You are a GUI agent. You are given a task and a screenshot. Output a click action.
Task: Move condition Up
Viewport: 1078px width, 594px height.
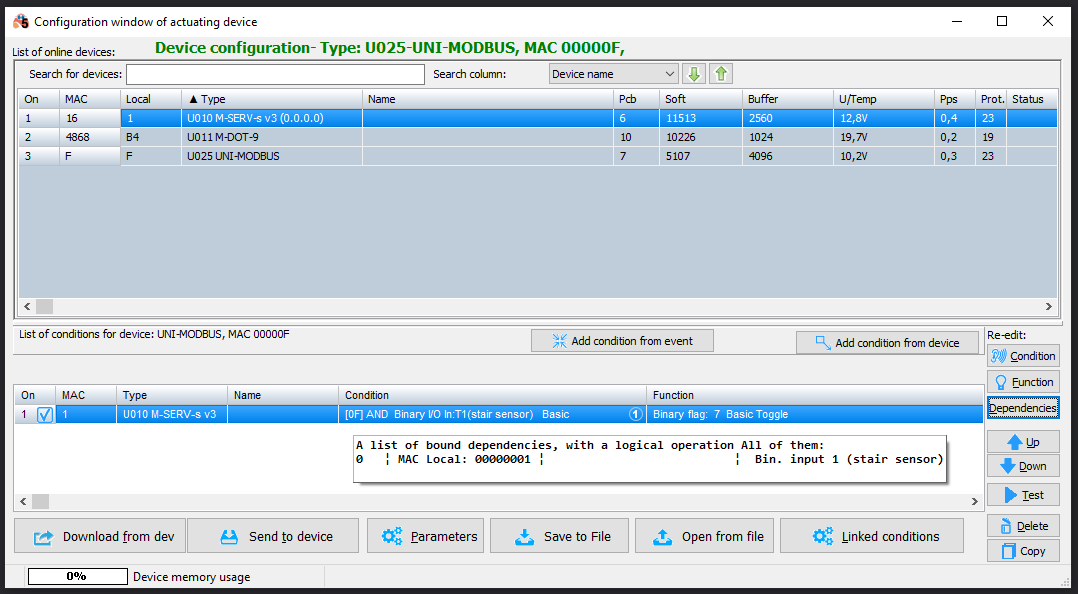[x=1023, y=441]
